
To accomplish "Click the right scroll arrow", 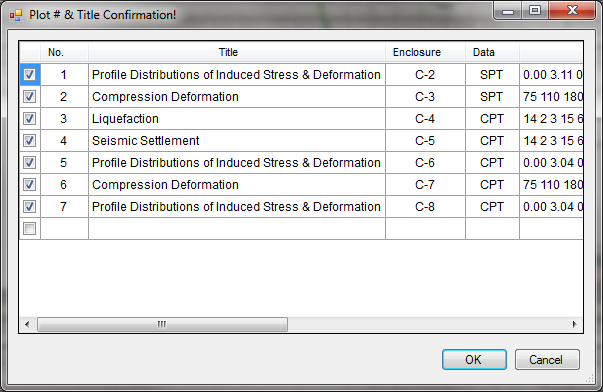I will (x=575, y=324).
